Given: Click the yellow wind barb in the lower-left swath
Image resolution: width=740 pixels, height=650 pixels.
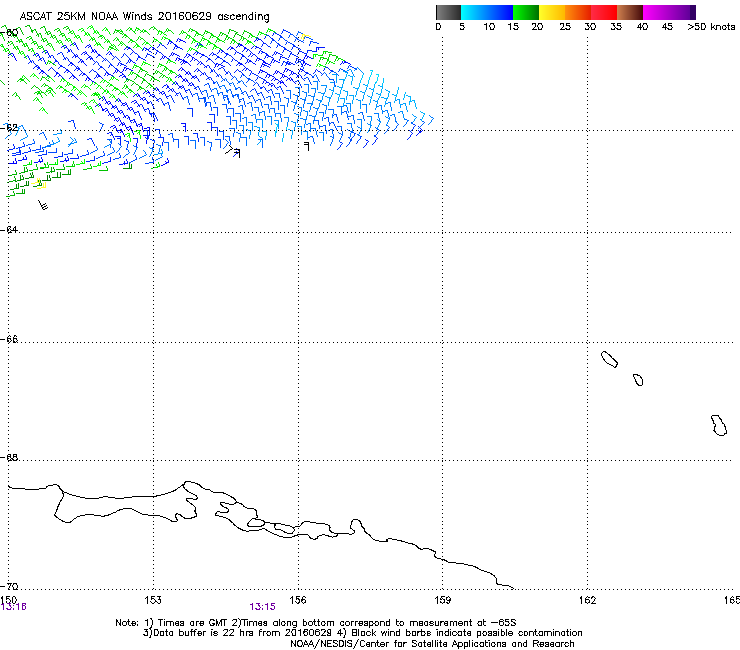Looking at the screenshot, I should pyautogui.click(x=40, y=185).
